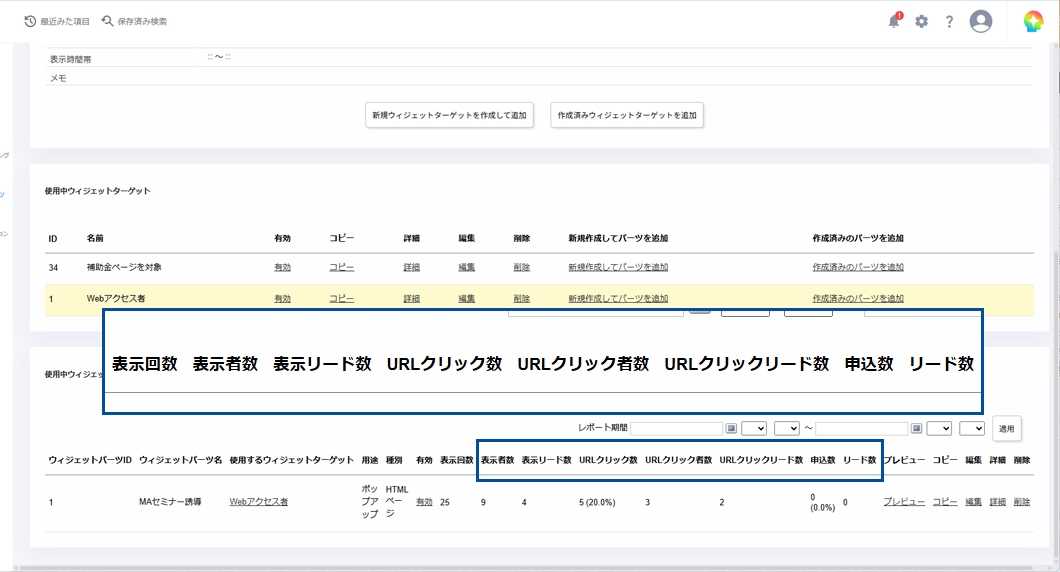Click the ウィジェットパーツ名 column header
The height and width of the screenshot is (572, 1060).
pos(180,460)
